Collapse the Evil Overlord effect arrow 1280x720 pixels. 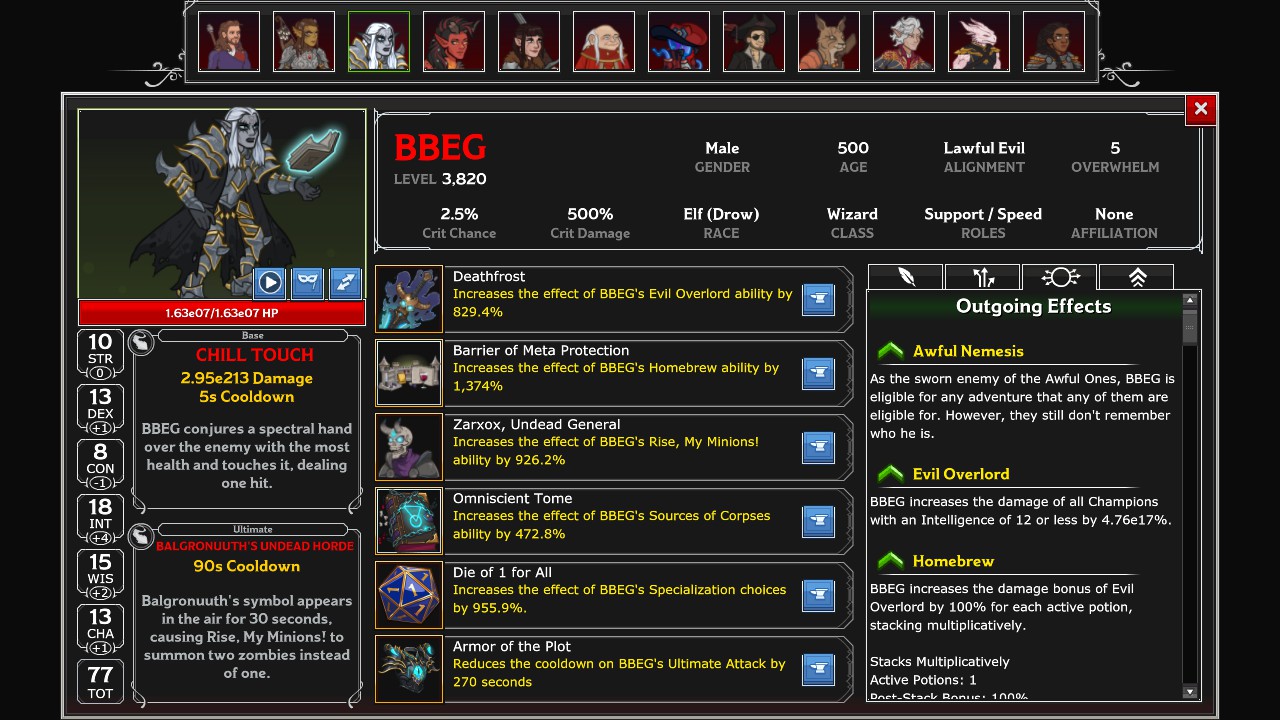[890, 474]
